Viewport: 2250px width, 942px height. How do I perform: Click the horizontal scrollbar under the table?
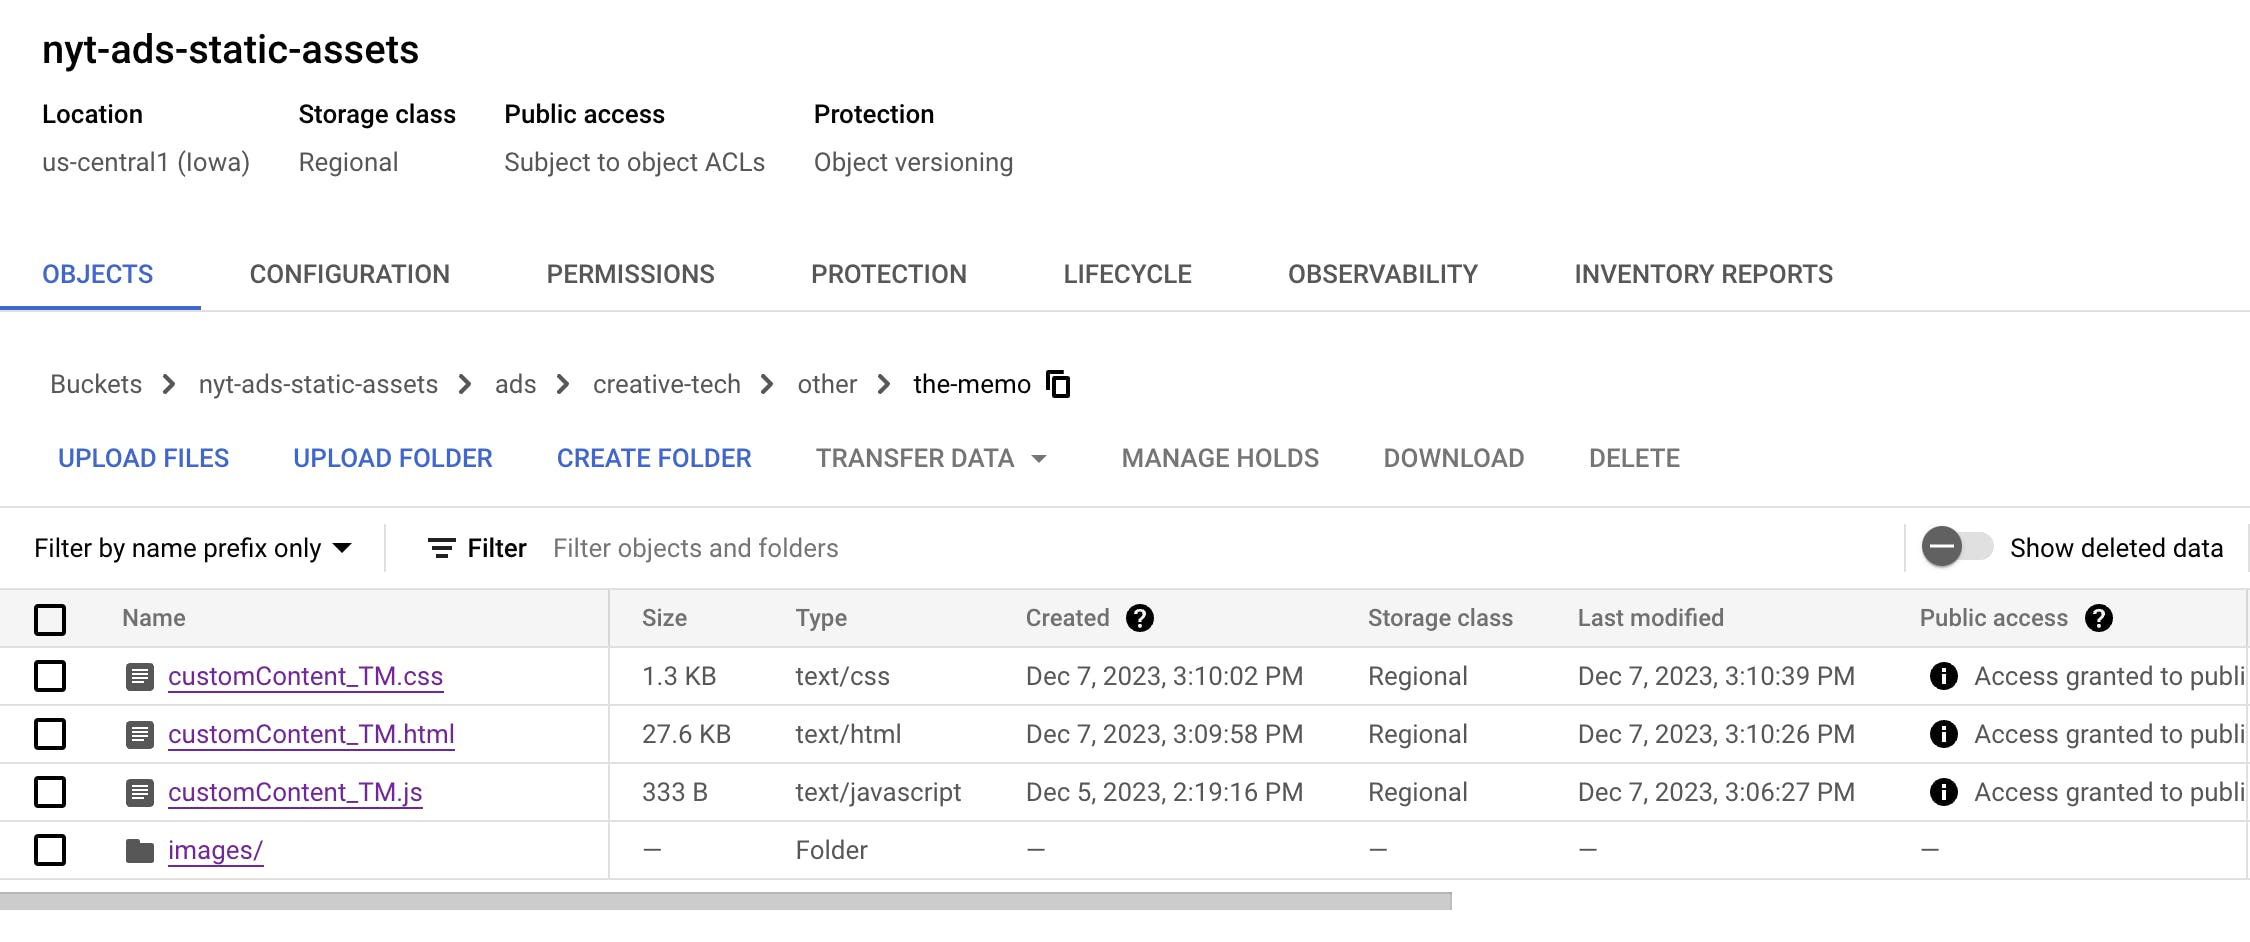tap(725, 901)
